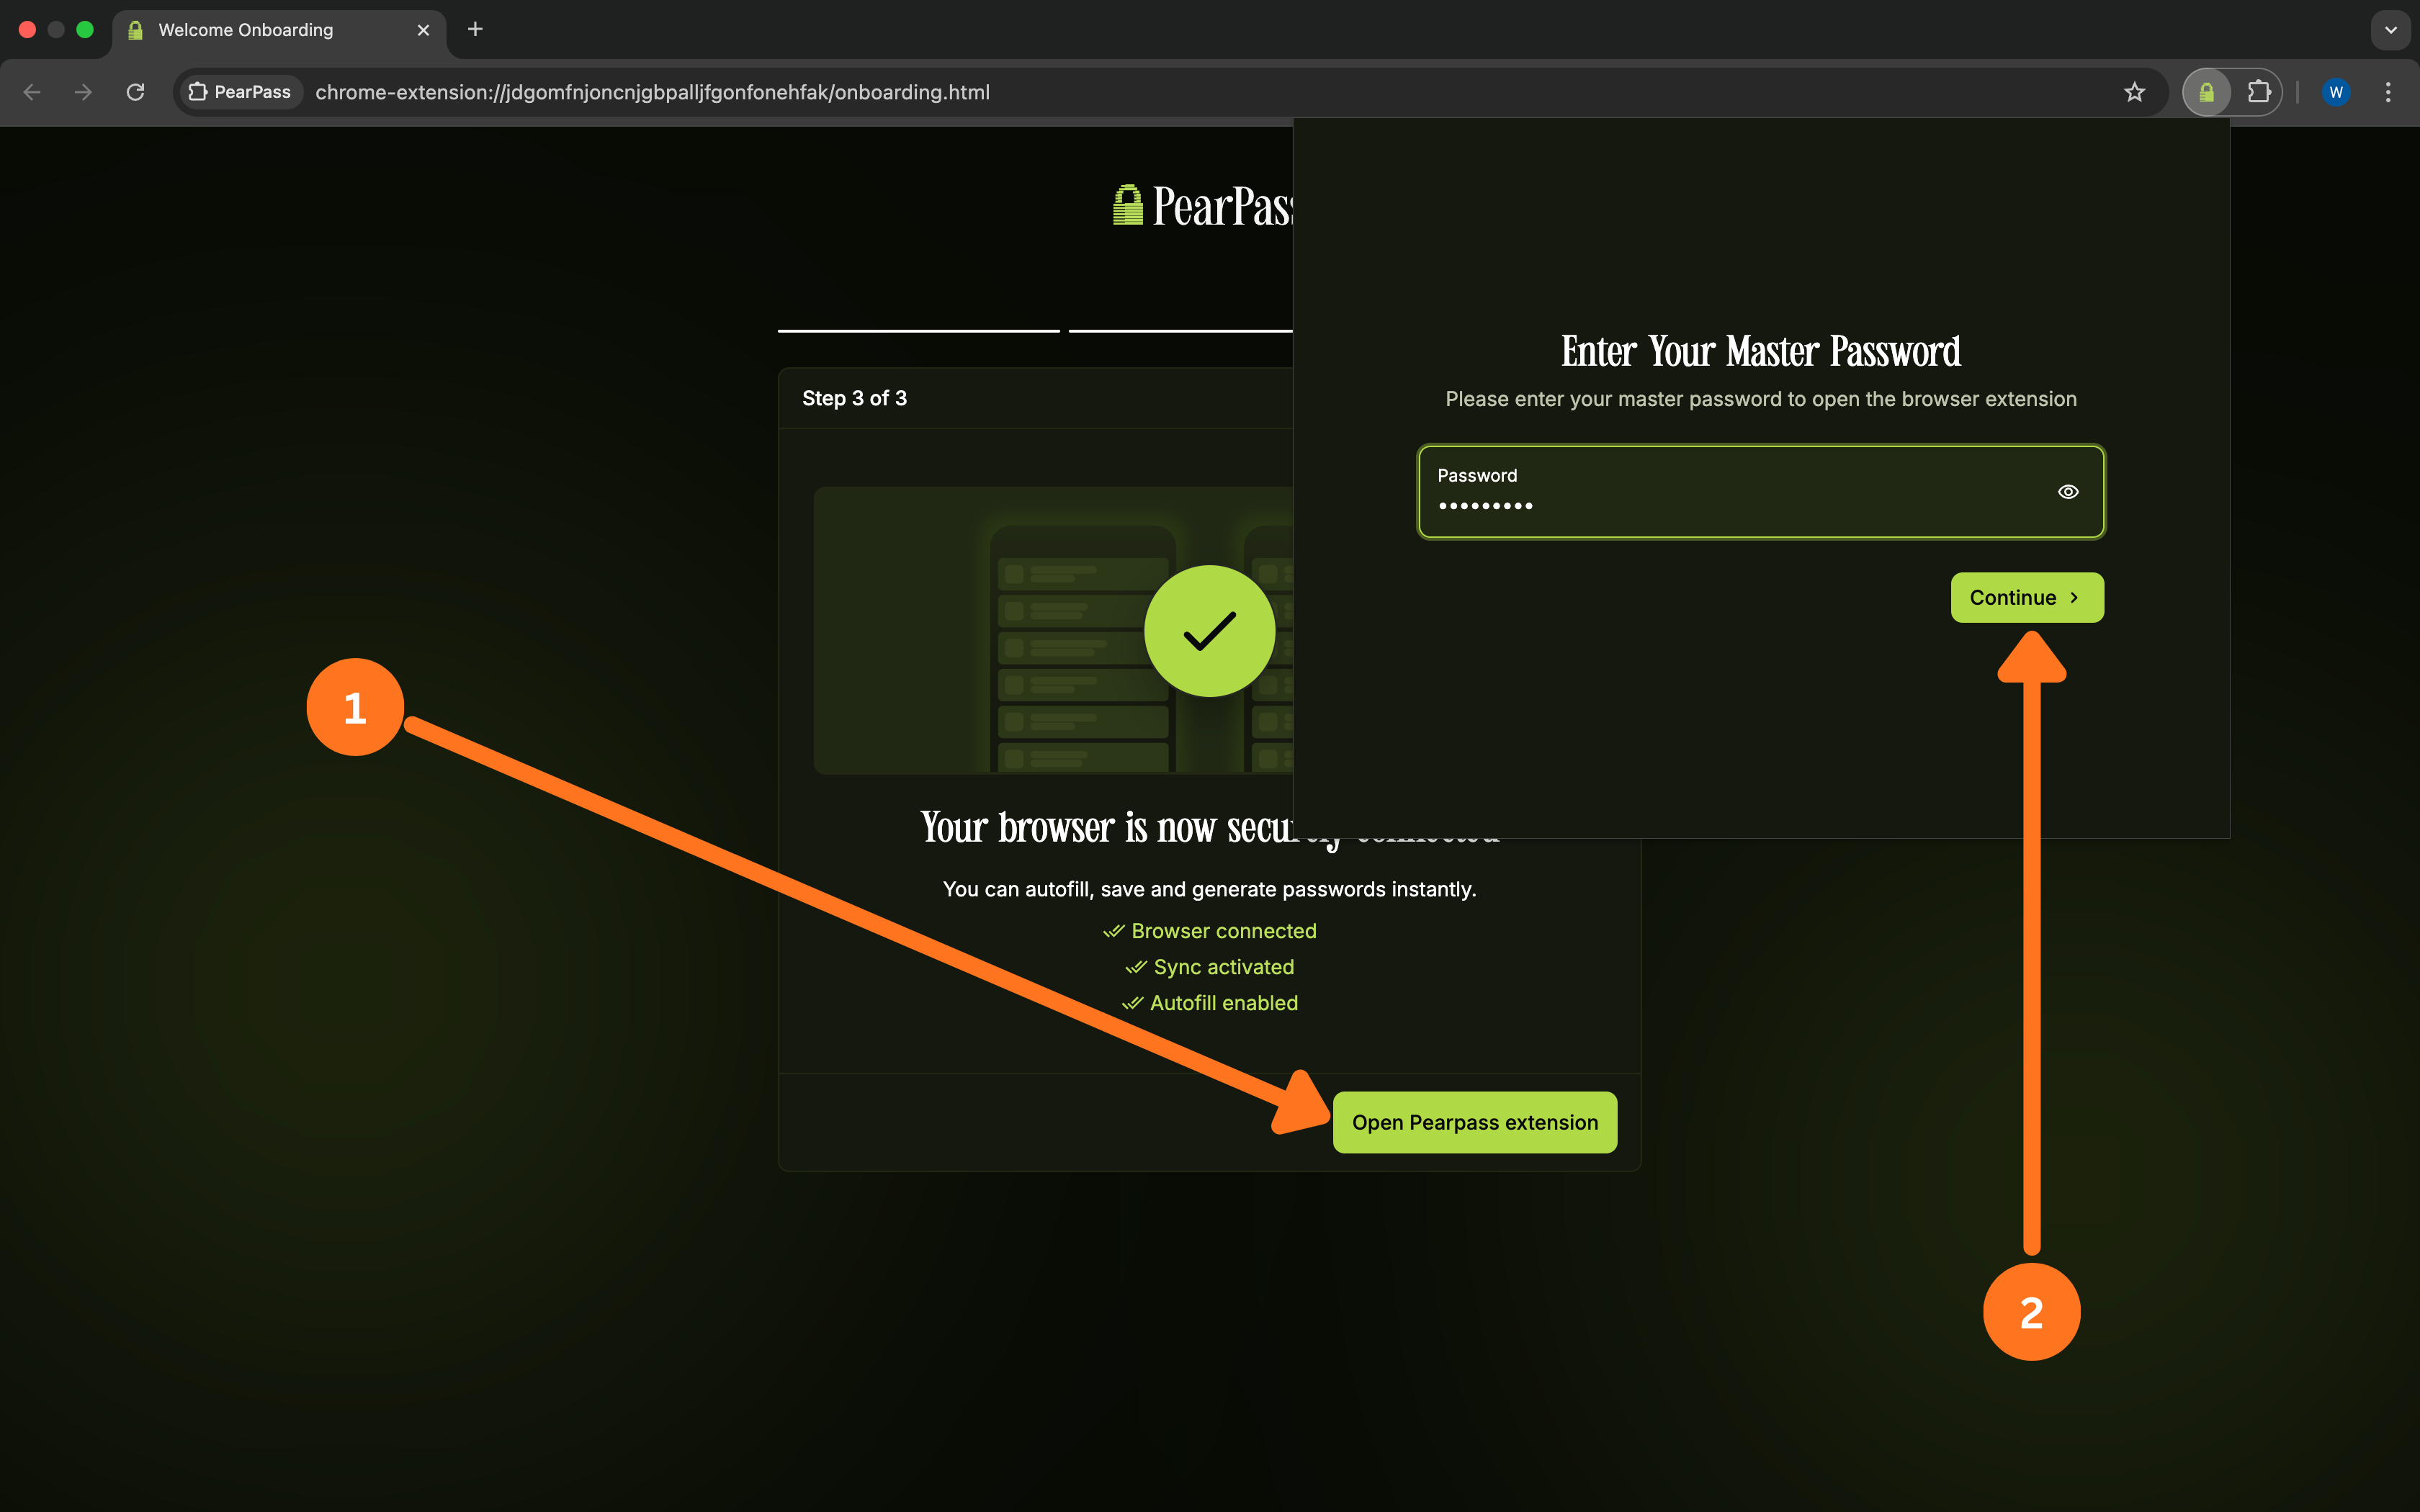Go forward with the browser forward arrow
This screenshot has width=2420, height=1512.
(84, 92)
